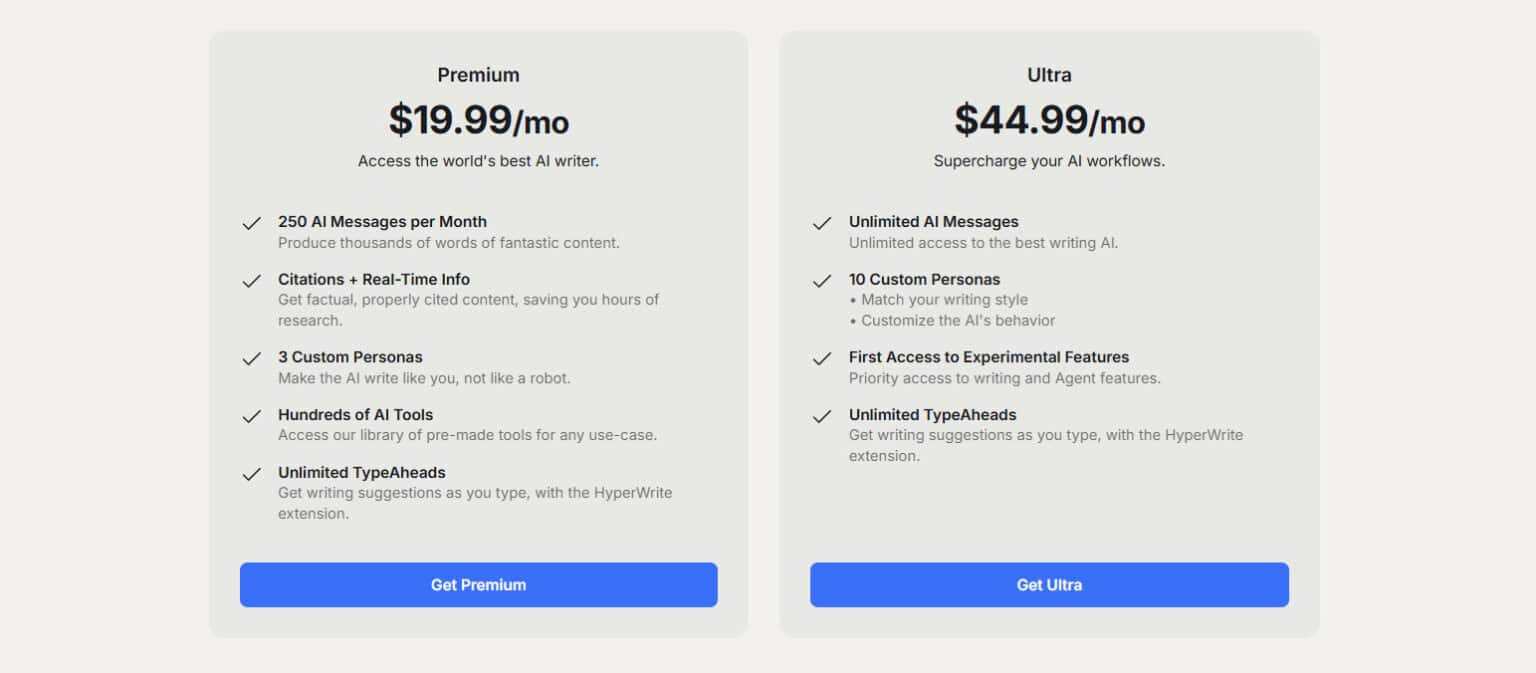1536x673 pixels.
Task: Click checkmark next to First Access to Experimental Features
Action: [x=822, y=358]
